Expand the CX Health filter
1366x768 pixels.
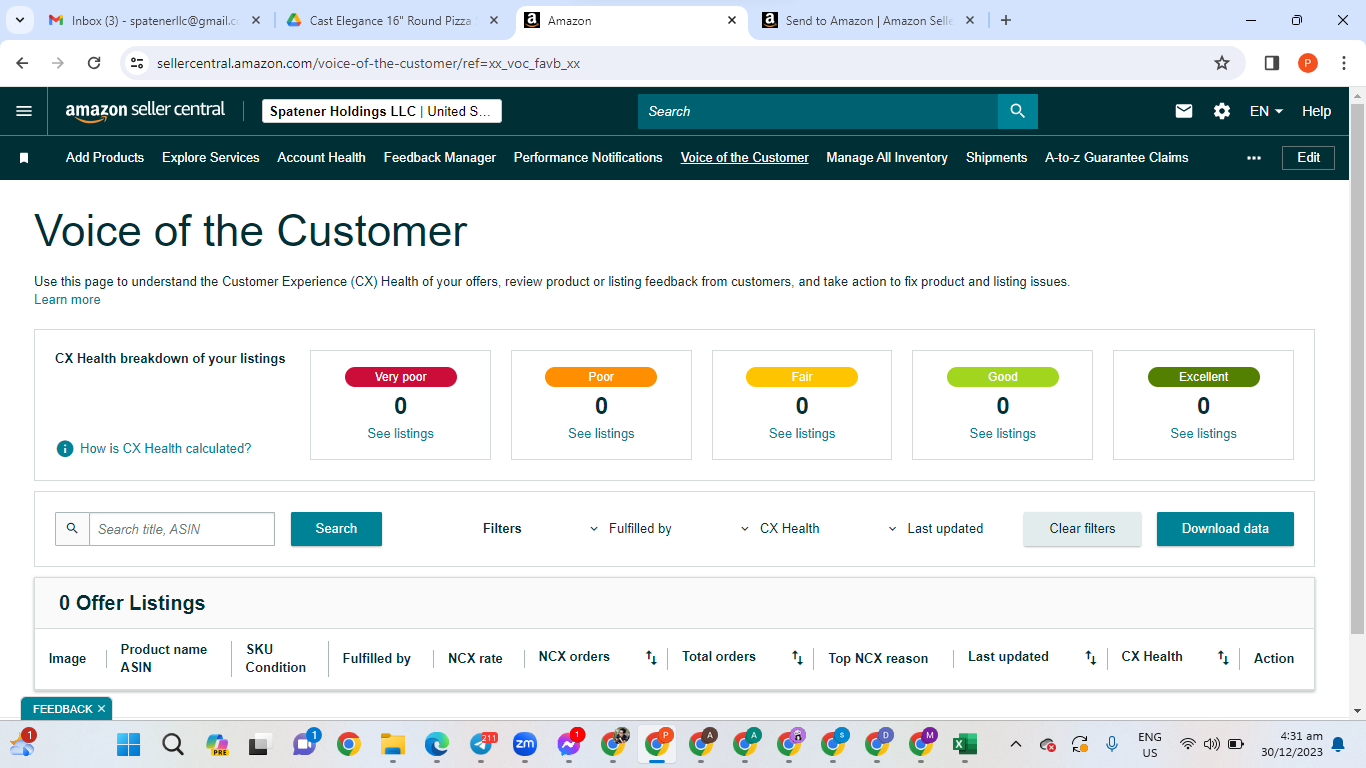click(780, 529)
